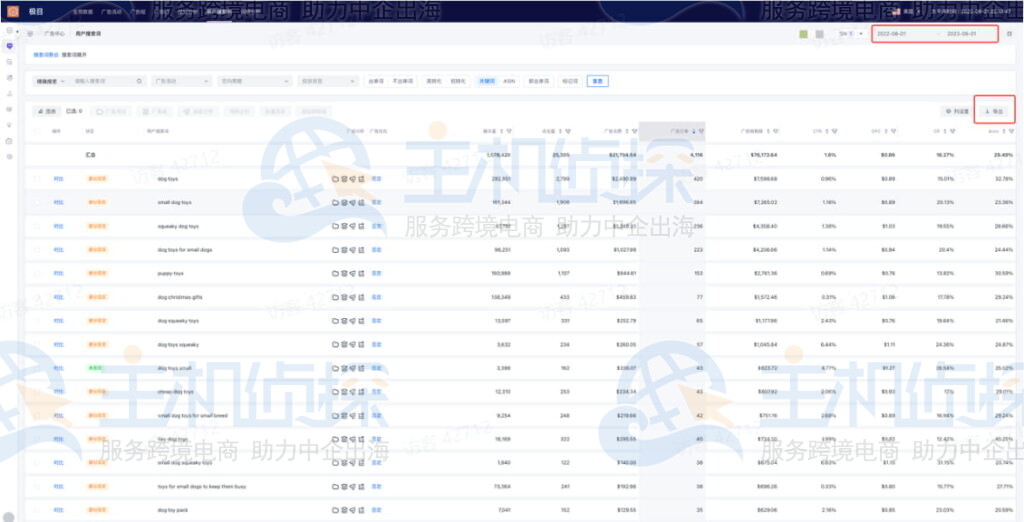Click the orange app logo in the top-left corner
The width and height of the screenshot is (1024, 522).
click(x=12, y=11)
